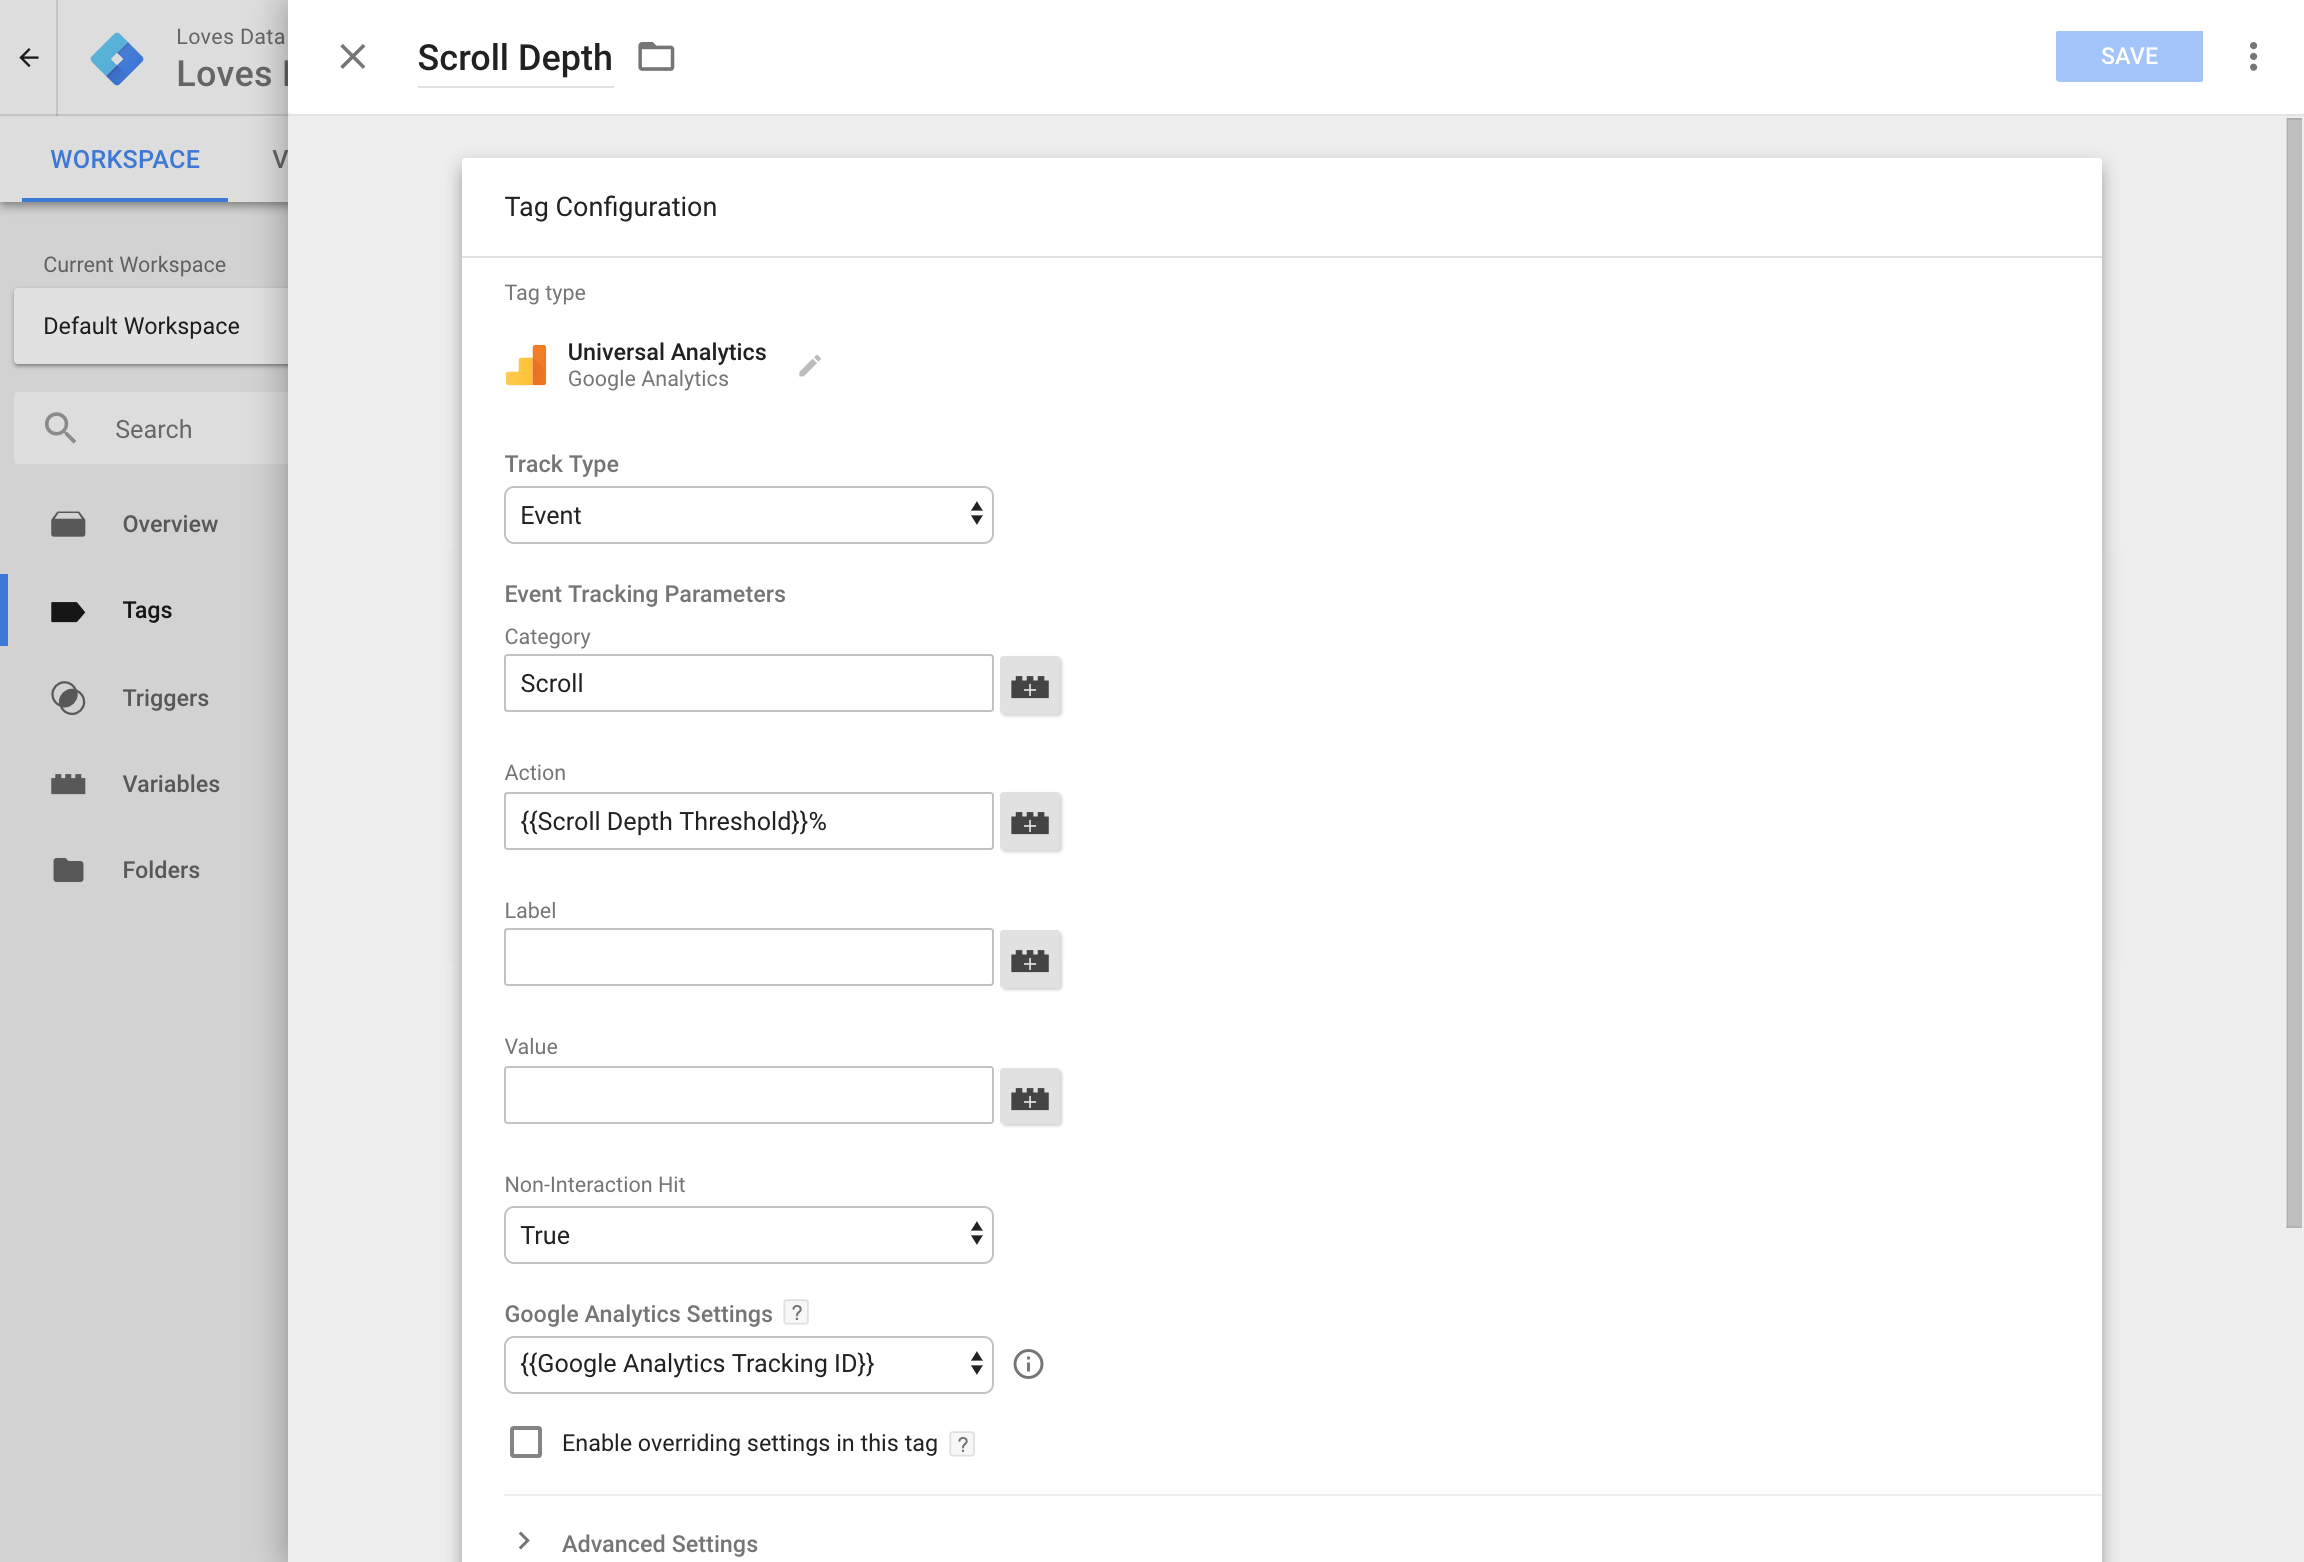Click the search magnifier in the sidebar
The height and width of the screenshot is (1562, 2304).
pyautogui.click(x=60, y=427)
